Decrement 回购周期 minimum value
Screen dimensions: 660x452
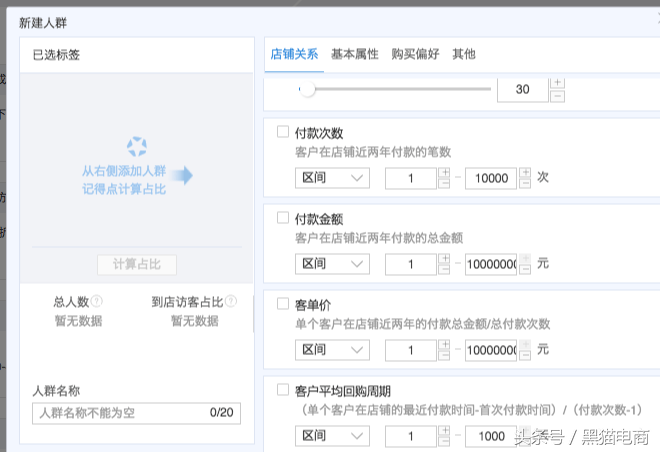444,441
